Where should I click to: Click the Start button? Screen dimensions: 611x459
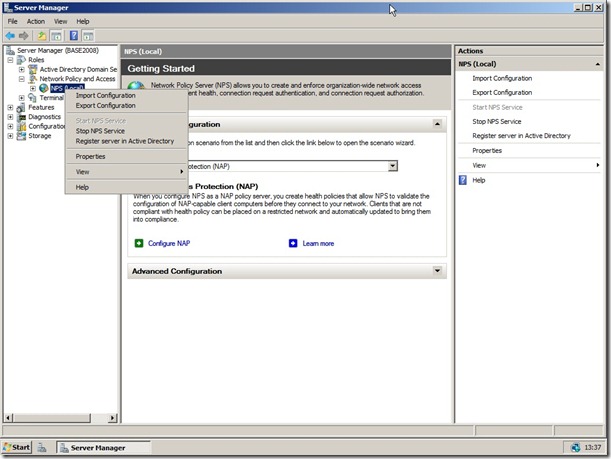pos(16,447)
